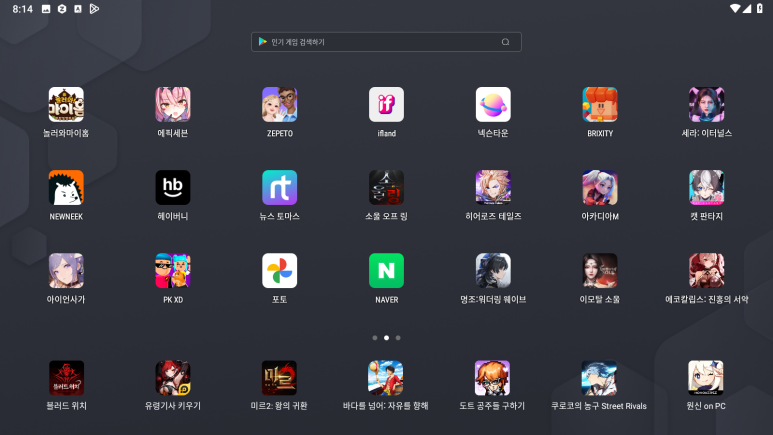Open 쿠로코의 농구 Street Rivals icon
Image resolution: width=773 pixels, height=435 pixels.
[x=599, y=378]
